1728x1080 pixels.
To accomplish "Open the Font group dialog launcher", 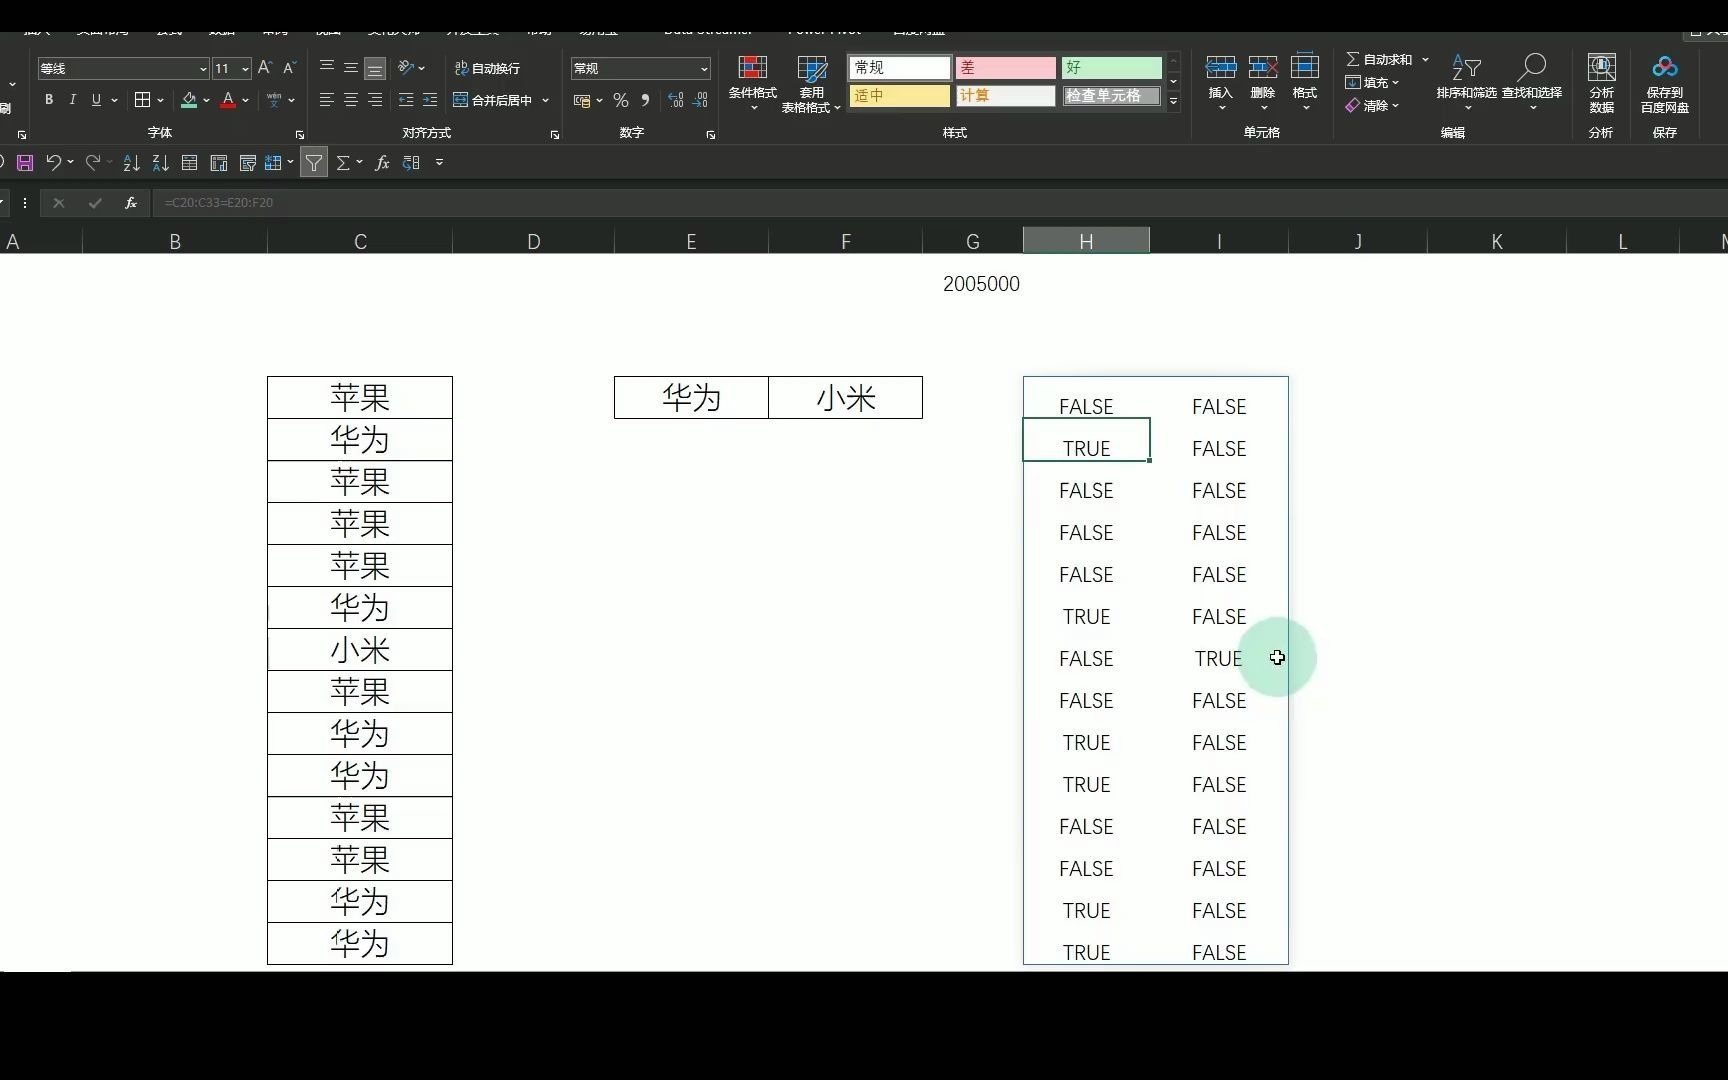I will 299,135.
